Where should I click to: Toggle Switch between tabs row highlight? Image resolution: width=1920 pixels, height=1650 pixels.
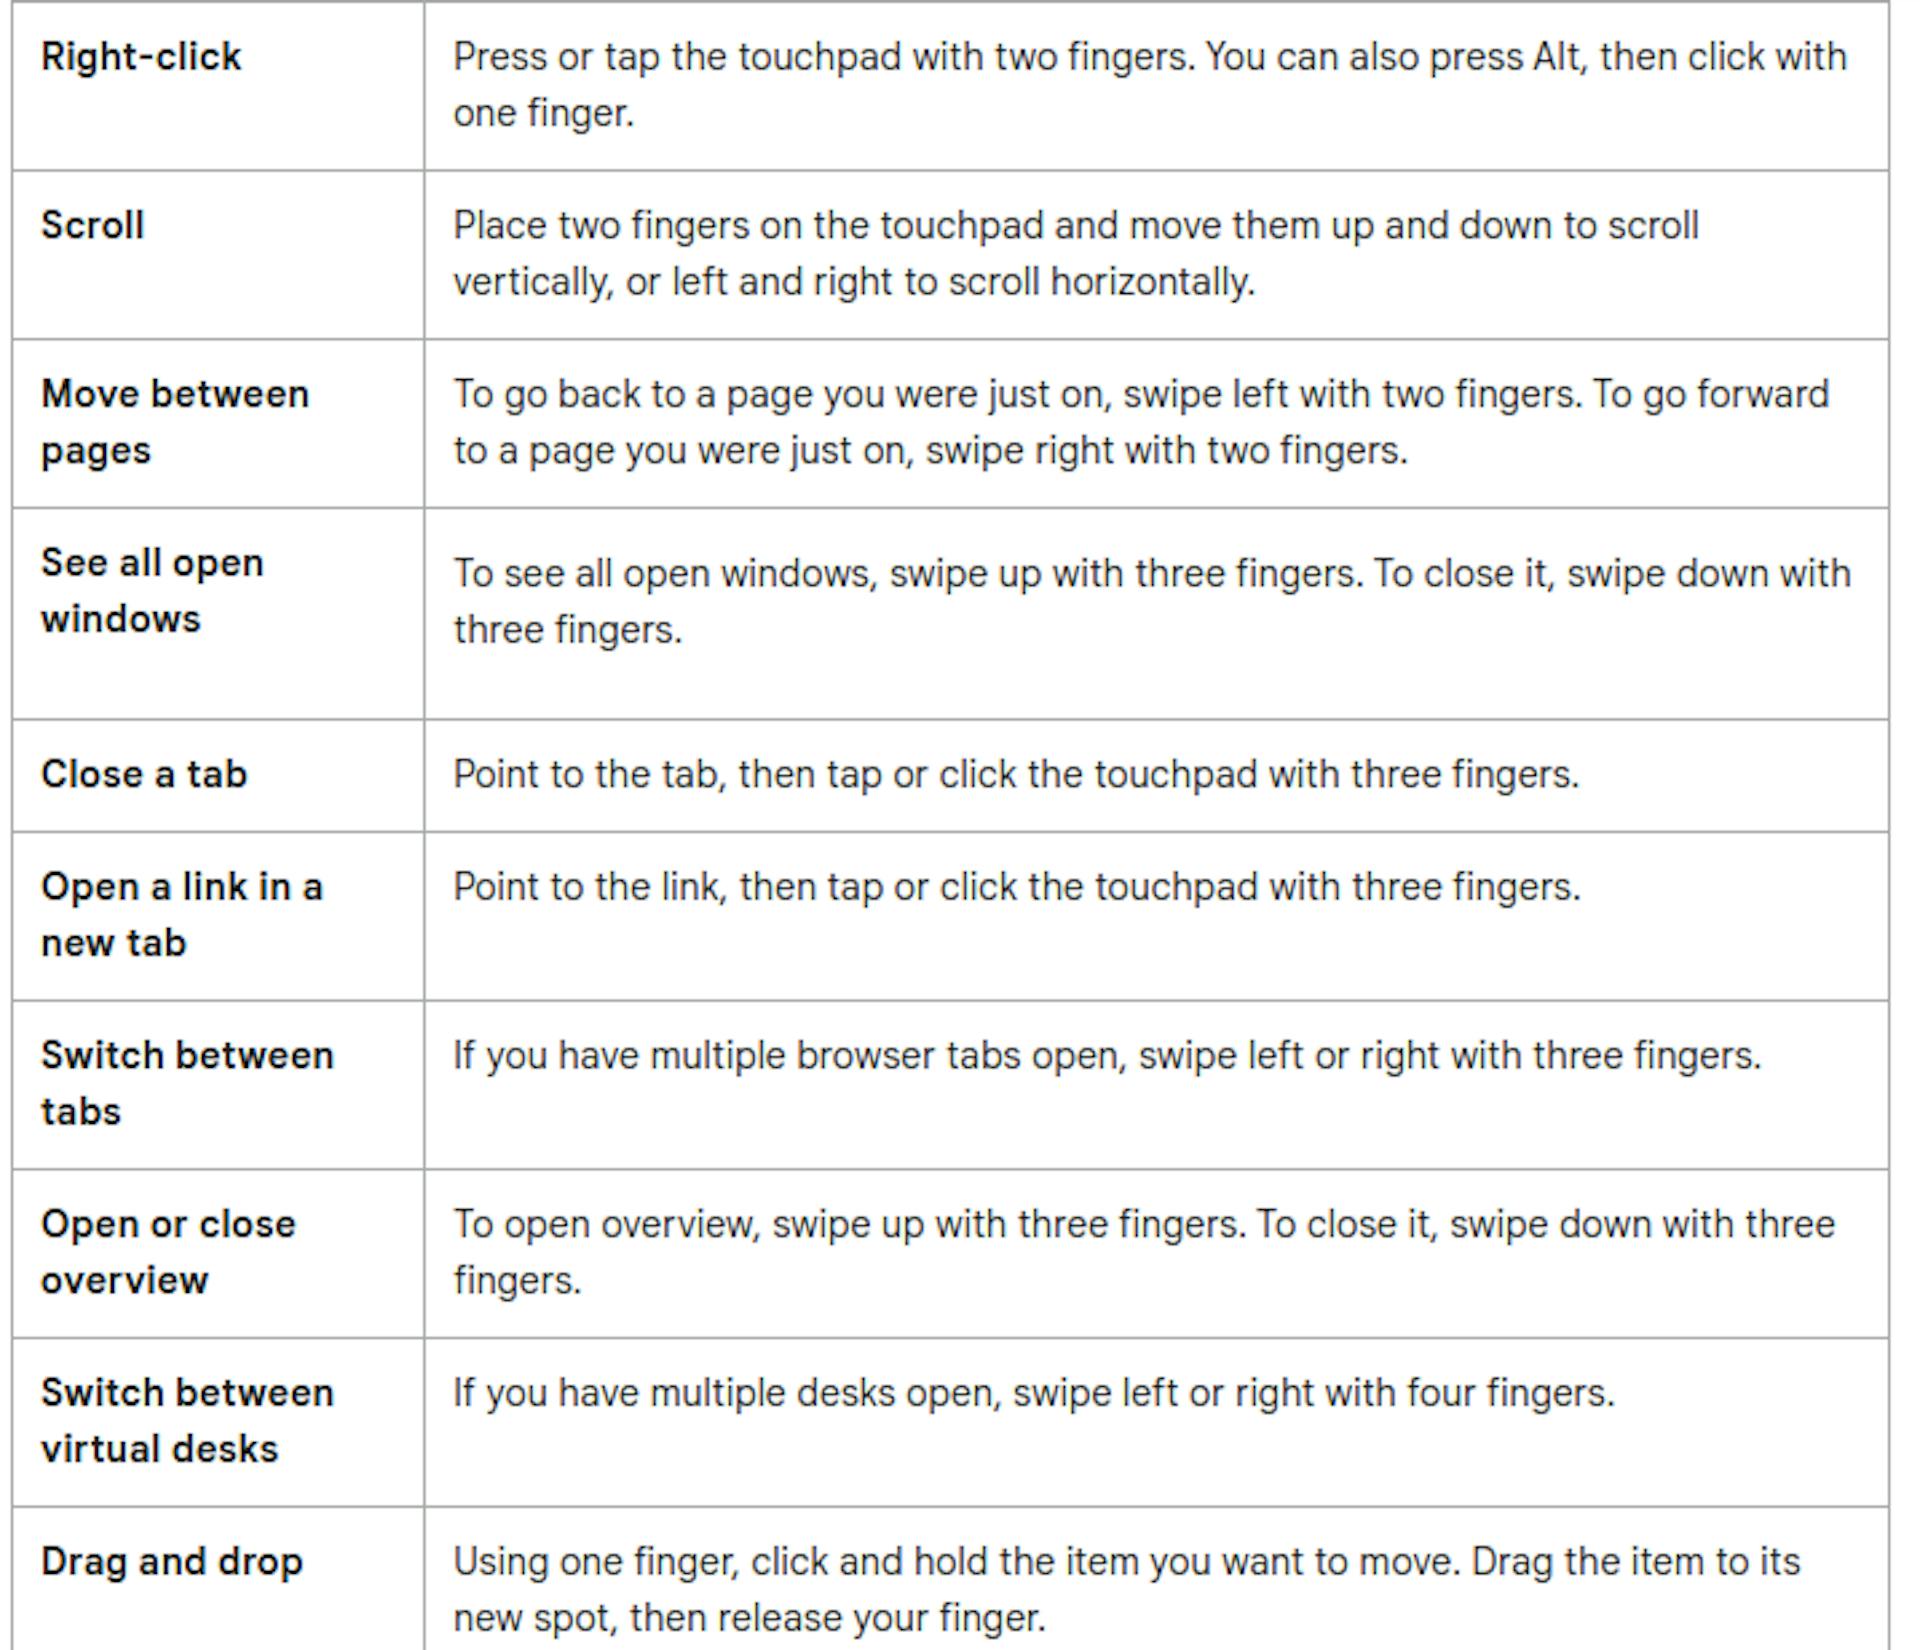pos(960,1061)
